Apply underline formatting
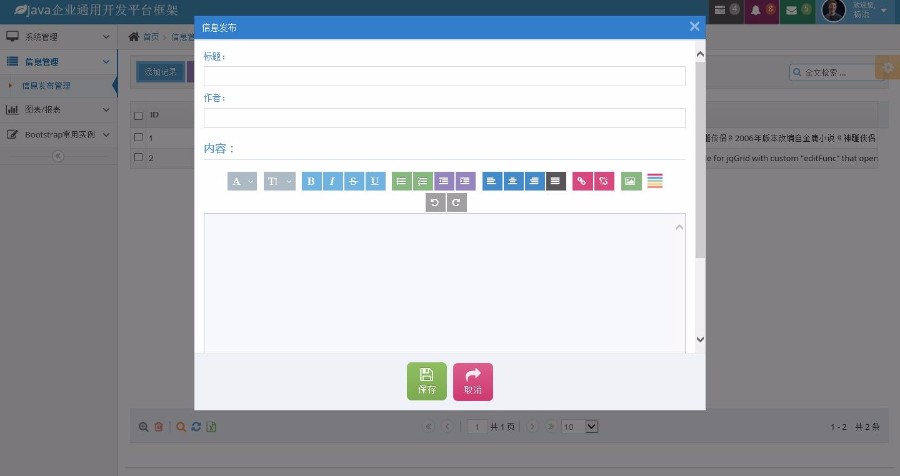The image size is (900, 476). click(x=375, y=181)
